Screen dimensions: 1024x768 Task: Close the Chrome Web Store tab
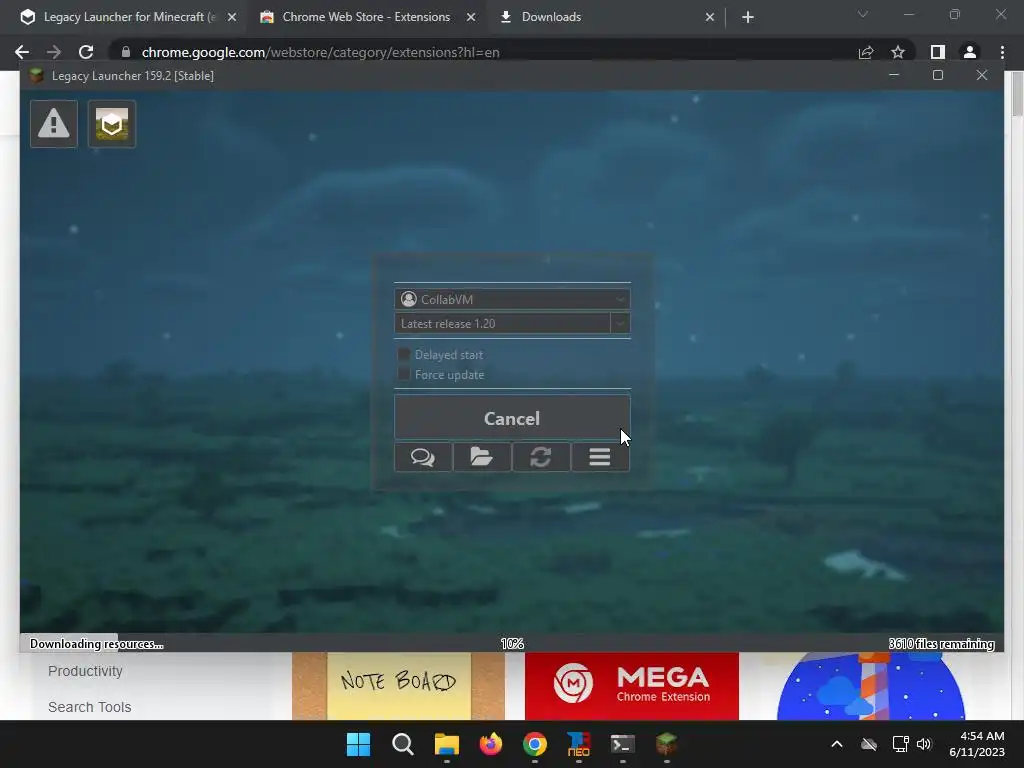pyautogui.click(x=471, y=17)
